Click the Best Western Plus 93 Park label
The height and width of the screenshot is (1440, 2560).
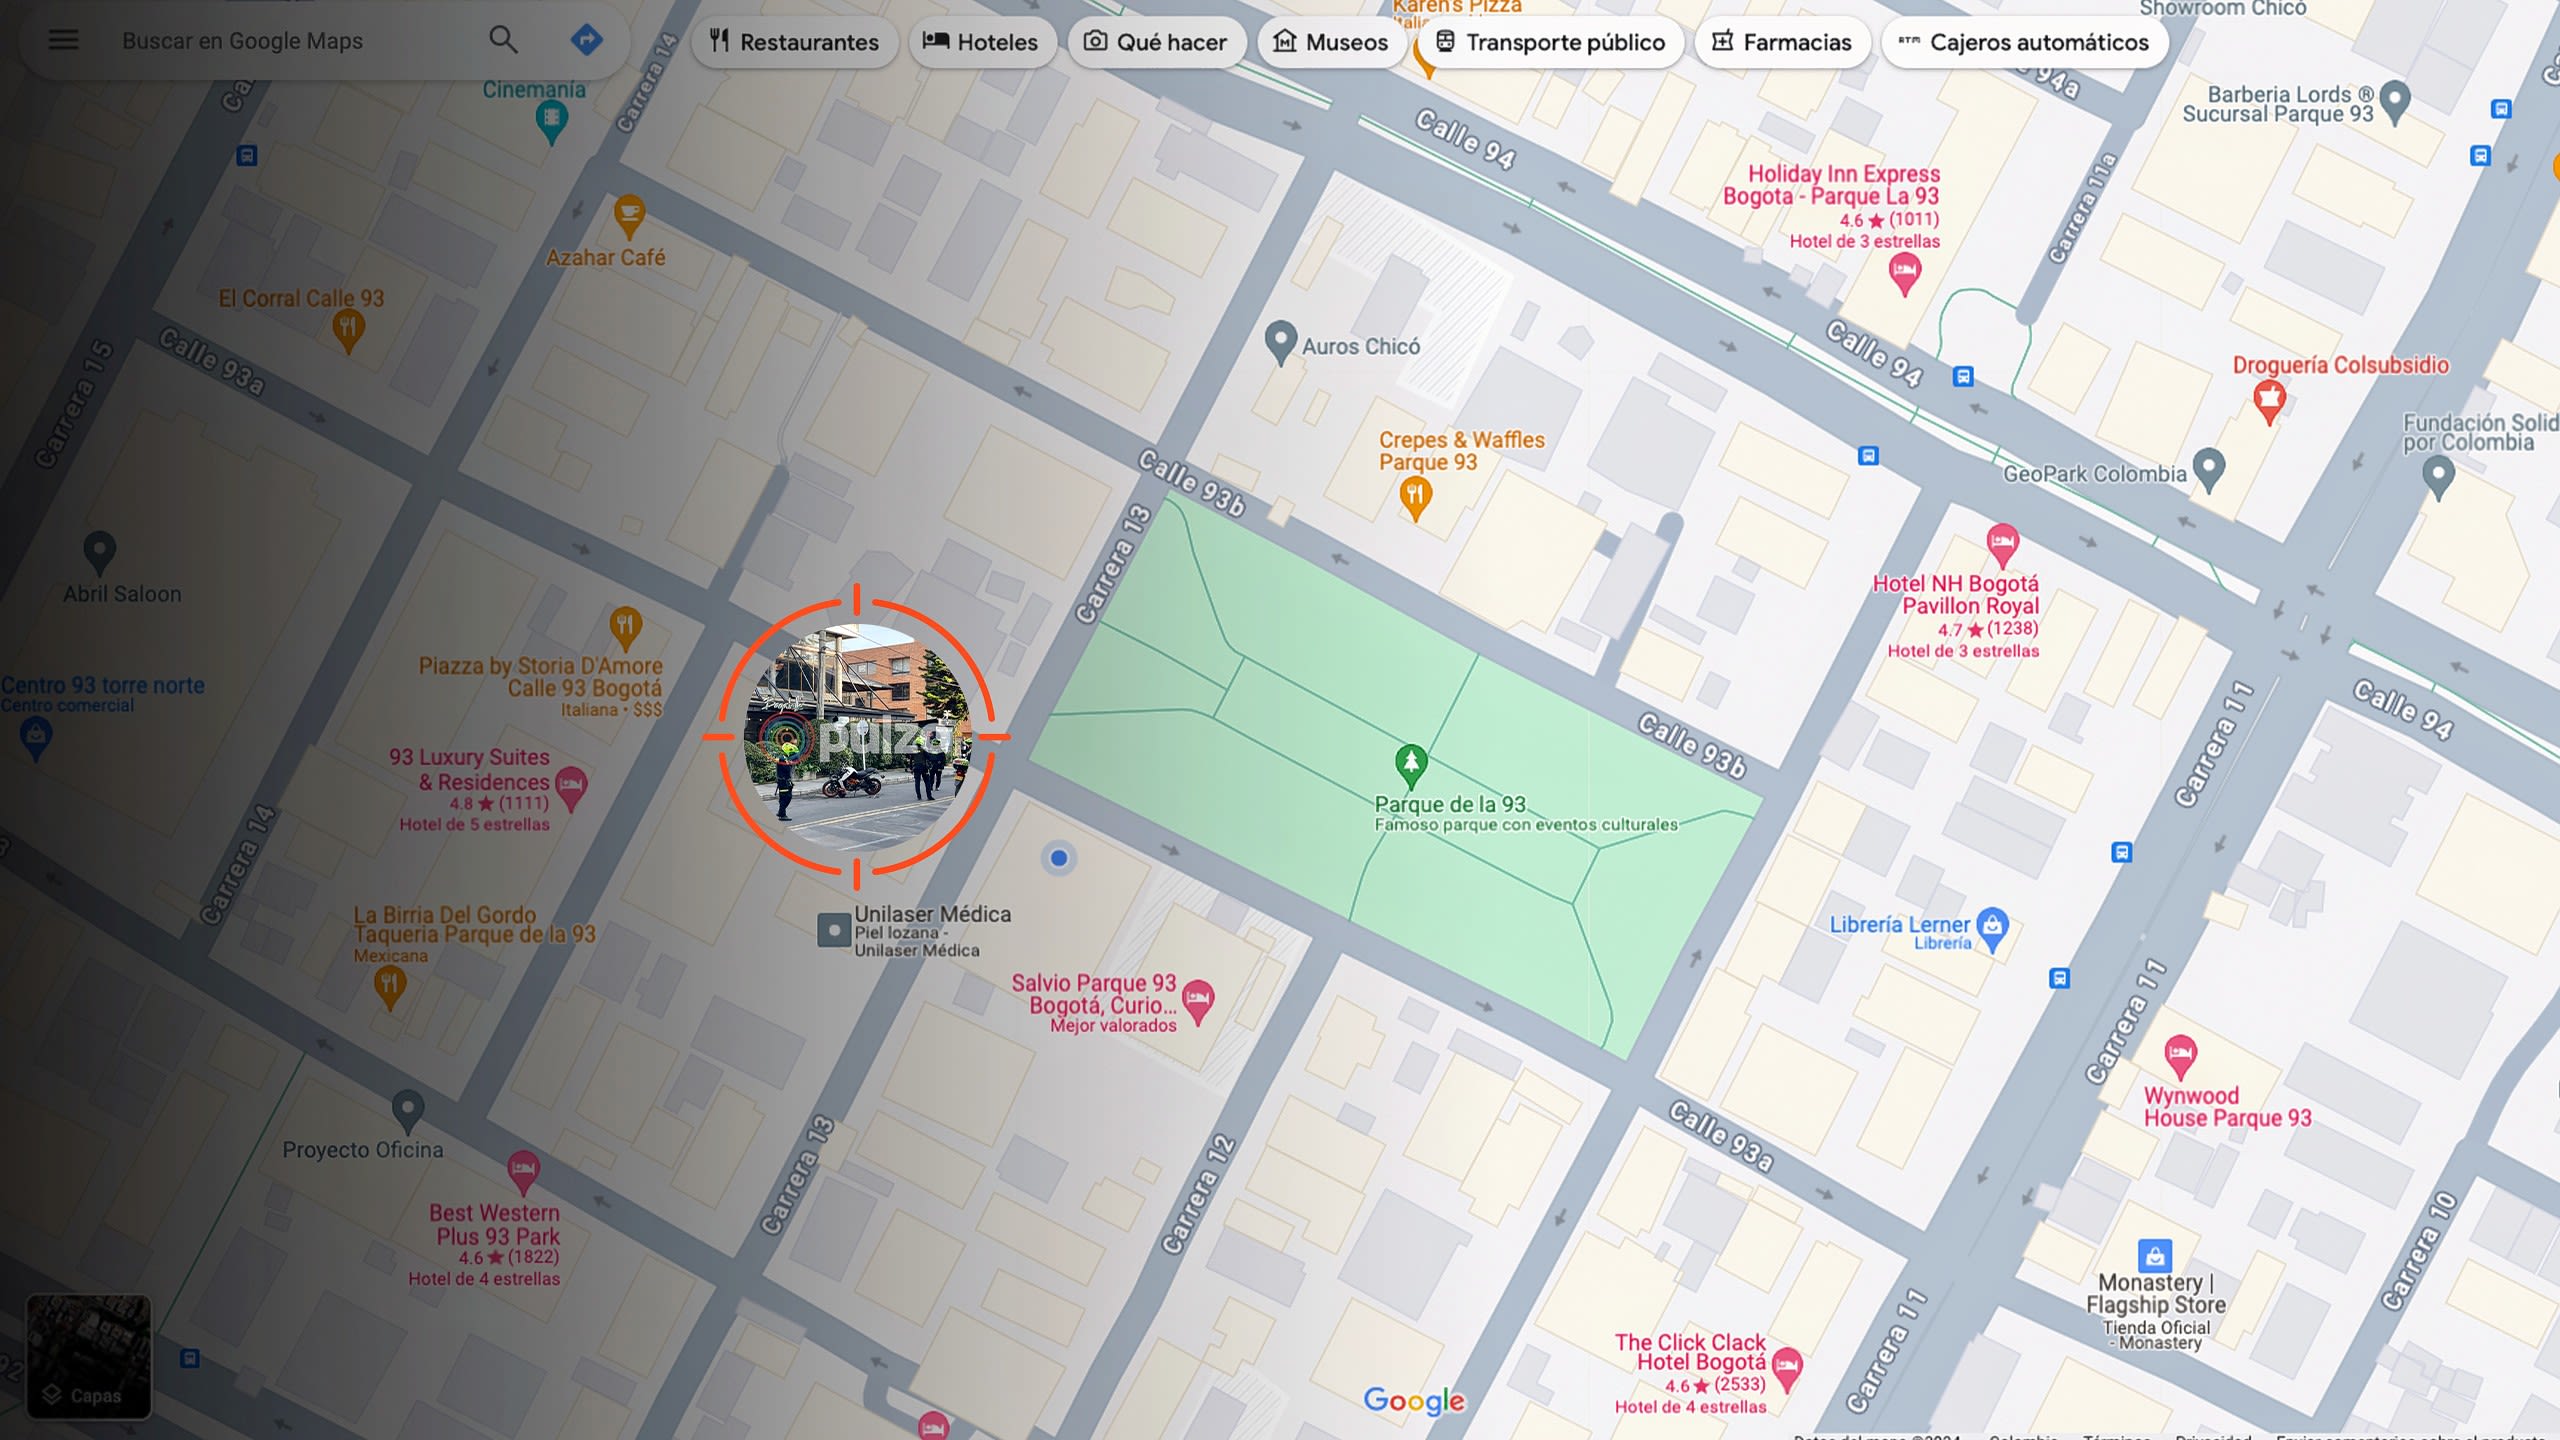494,1225
